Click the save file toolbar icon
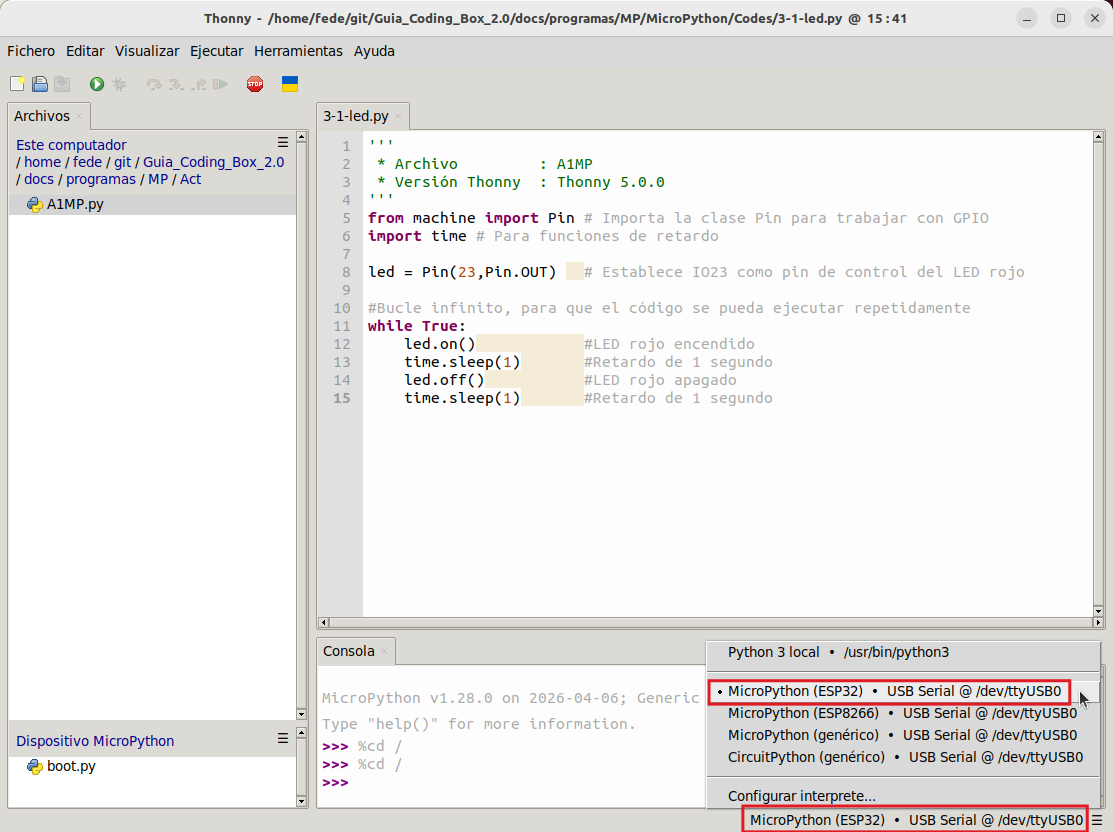The height and width of the screenshot is (832, 1113). [62, 84]
